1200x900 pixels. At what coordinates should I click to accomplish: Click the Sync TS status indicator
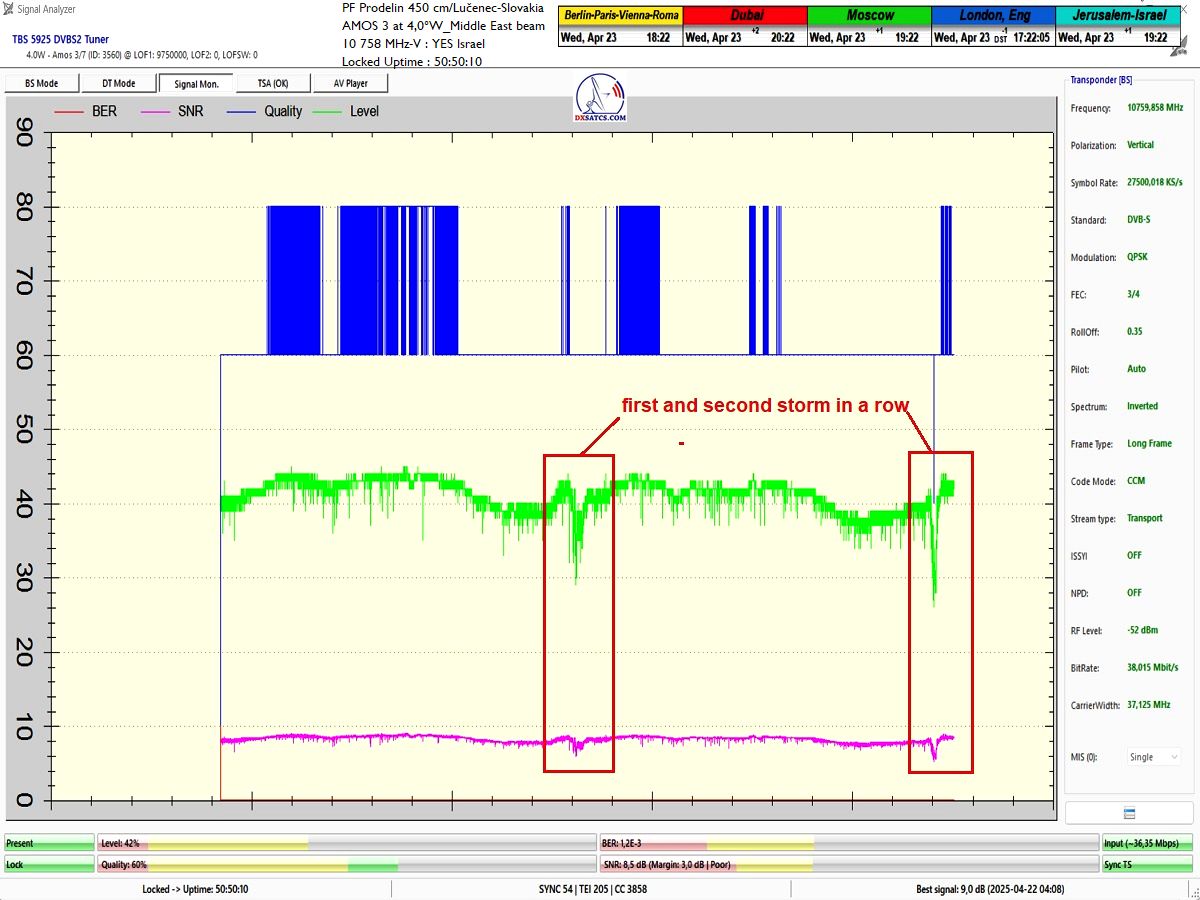pyautogui.click(x=1148, y=864)
